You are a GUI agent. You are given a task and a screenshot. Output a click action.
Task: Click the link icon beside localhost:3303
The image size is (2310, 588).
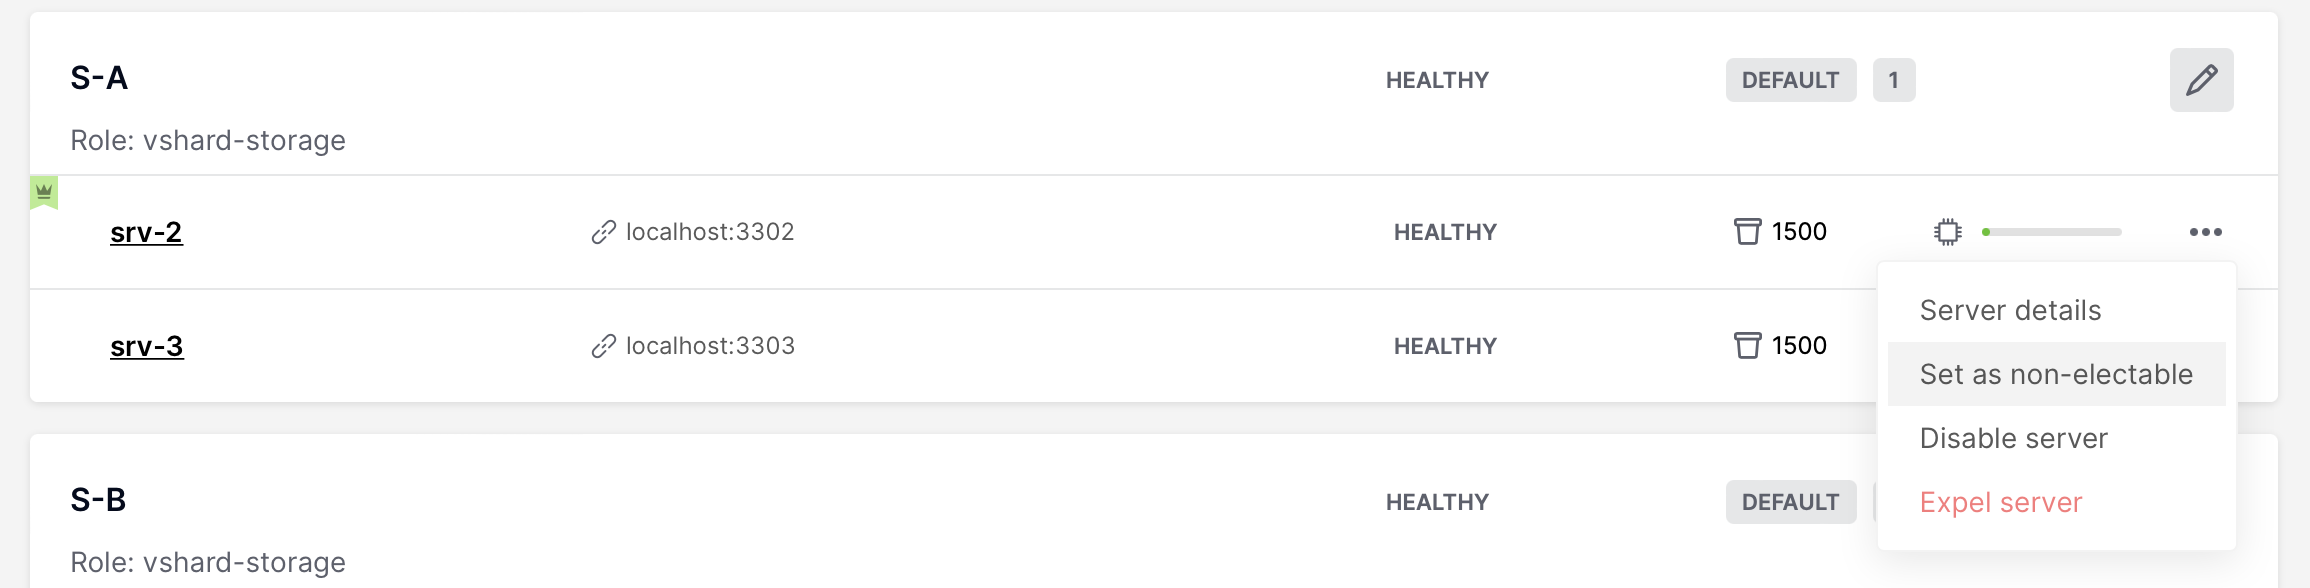[603, 346]
